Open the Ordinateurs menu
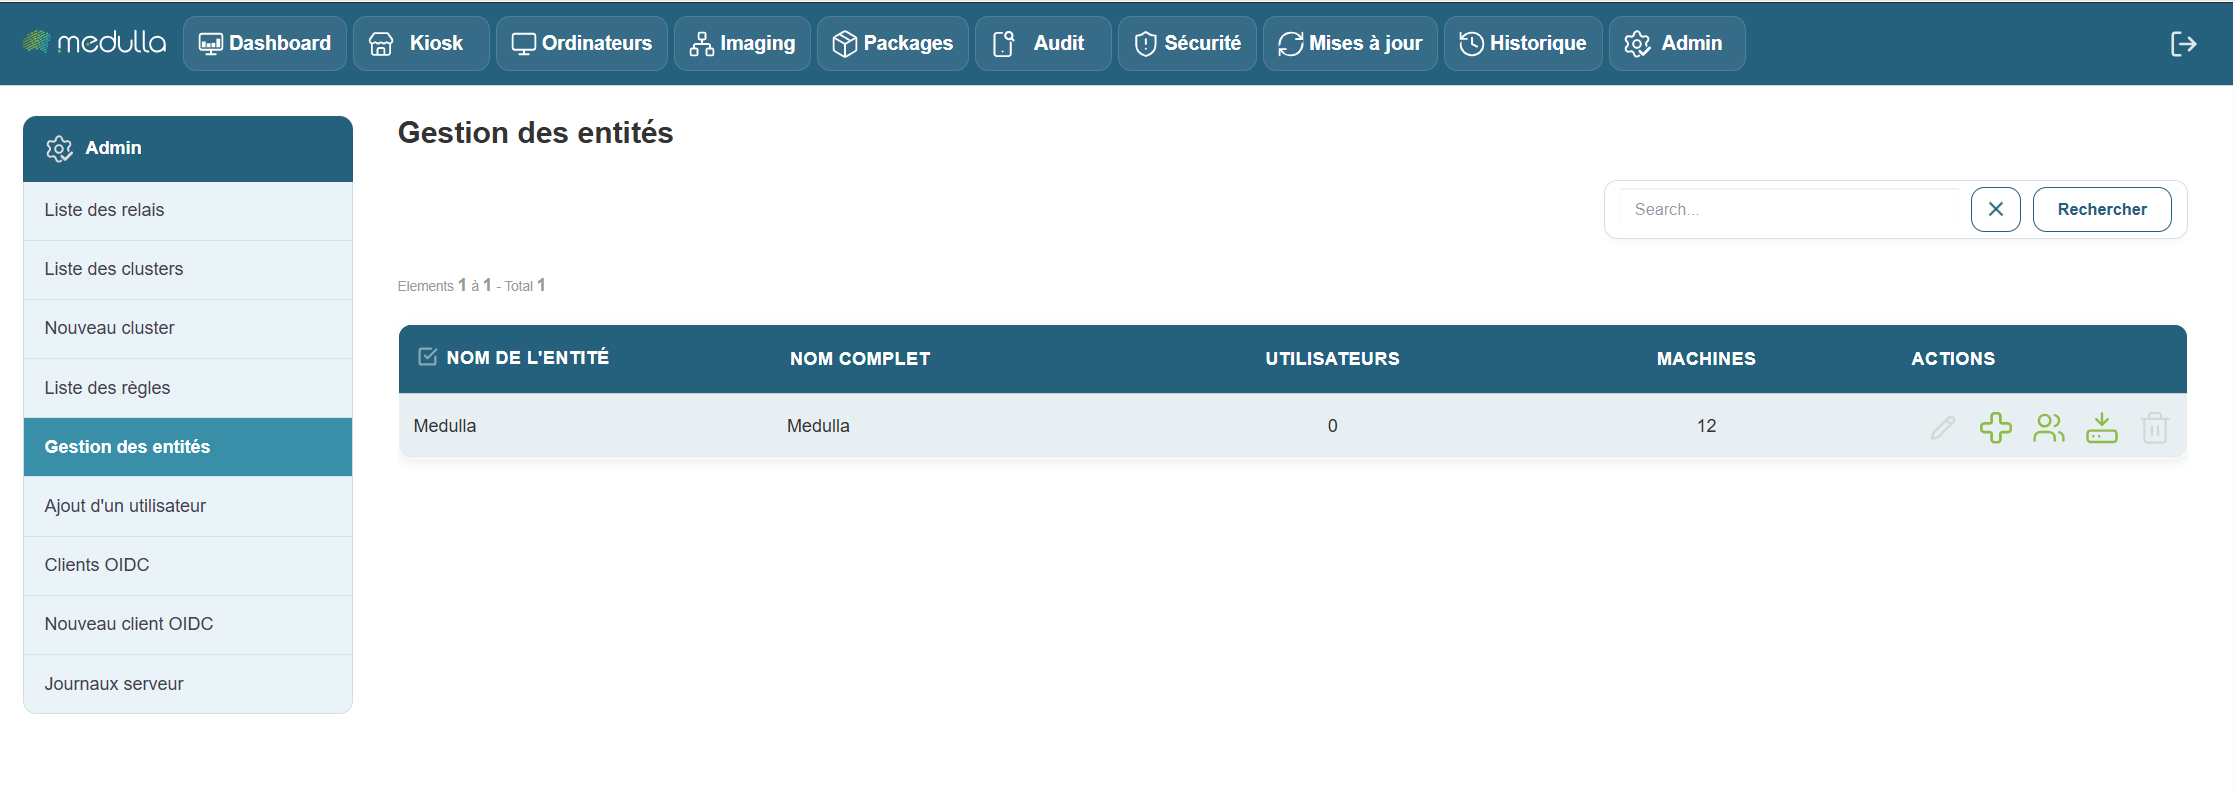2235x792 pixels. (x=582, y=43)
